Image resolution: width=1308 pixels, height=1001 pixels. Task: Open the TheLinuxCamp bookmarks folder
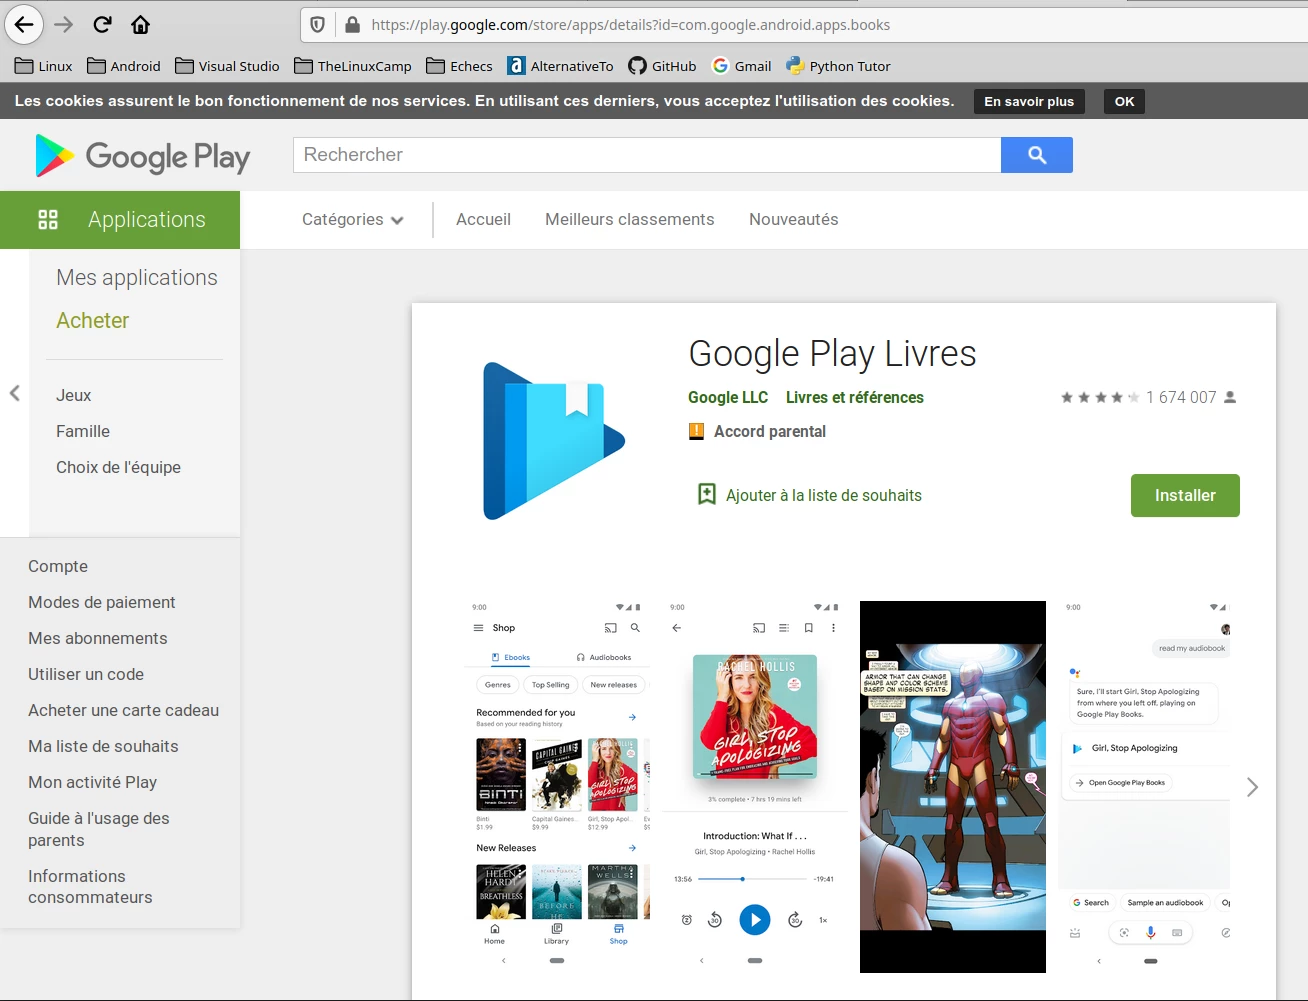[x=353, y=66]
